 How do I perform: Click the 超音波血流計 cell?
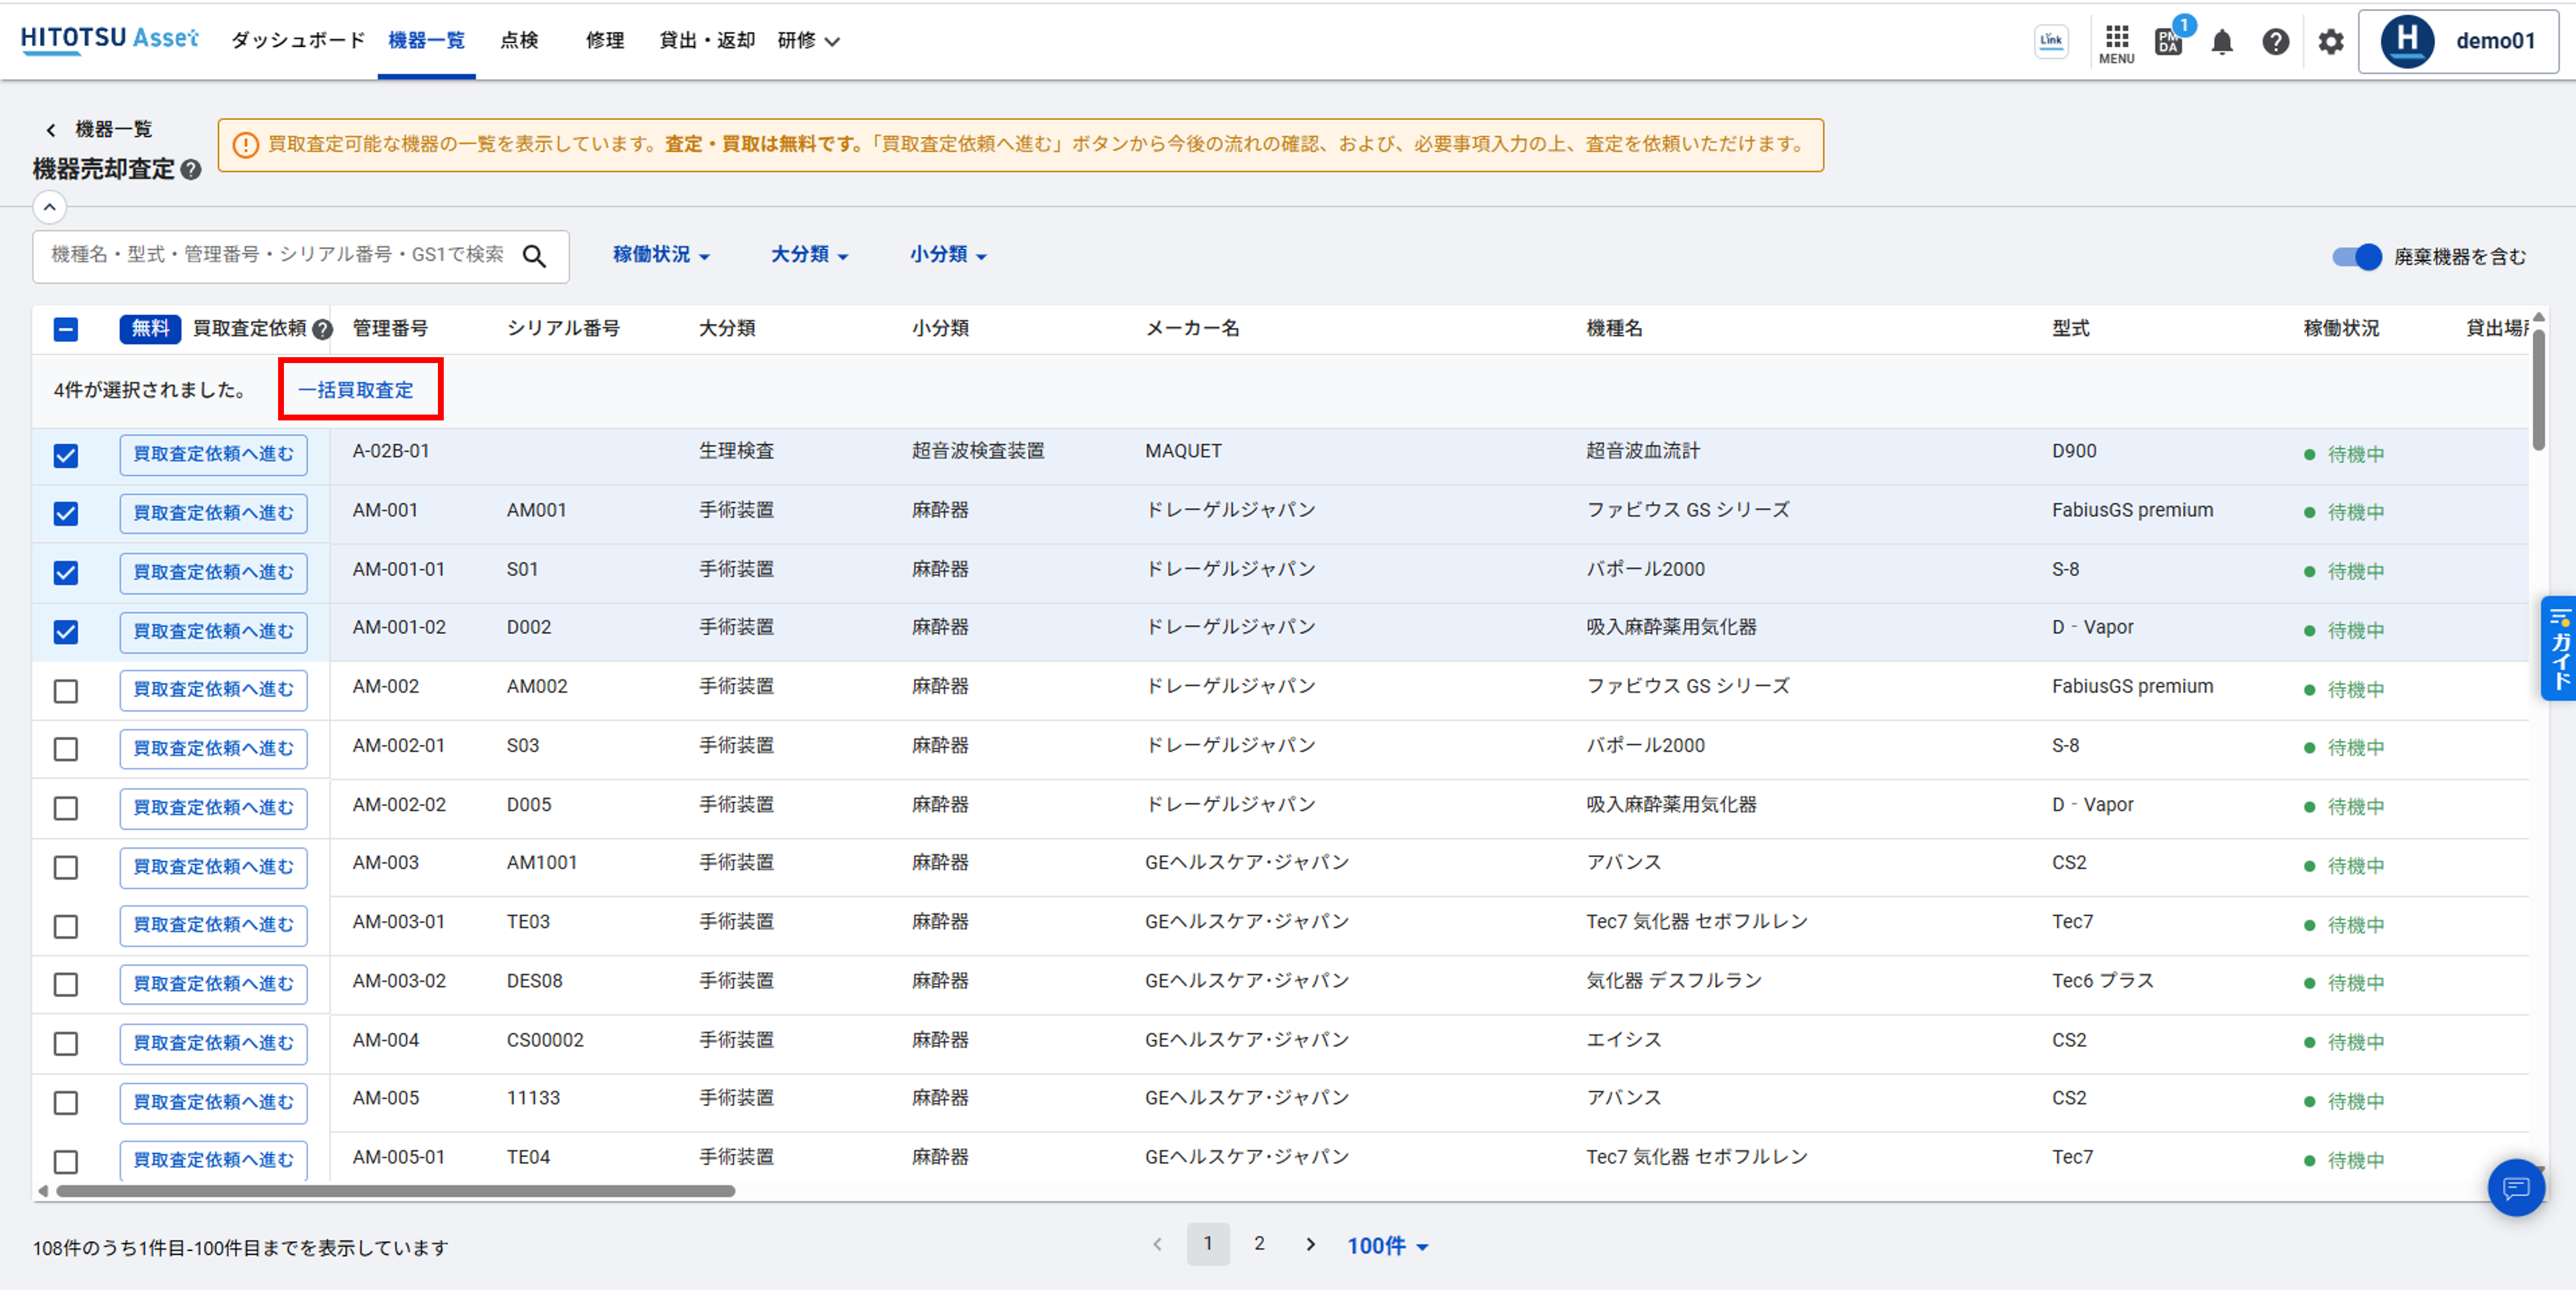tap(1642, 451)
